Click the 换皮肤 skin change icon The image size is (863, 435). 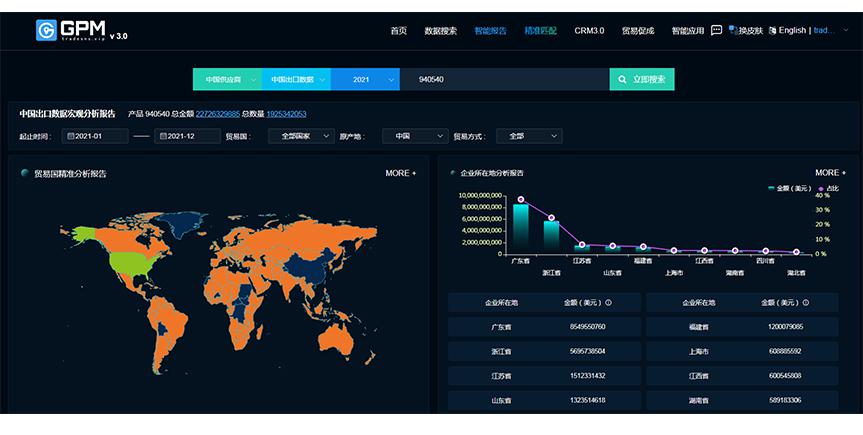point(733,30)
